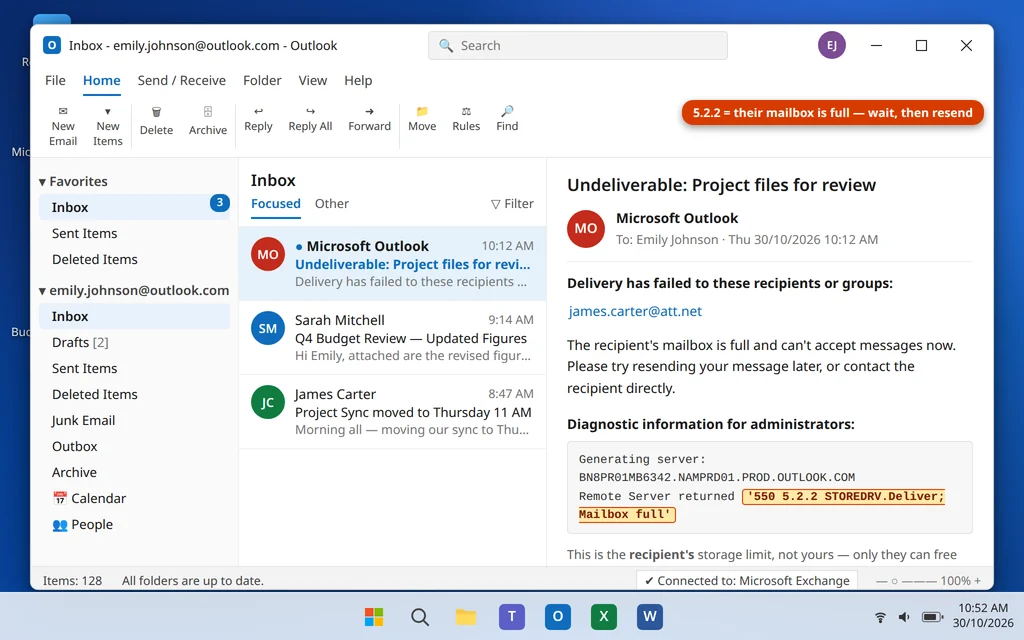Click the Items: 128 status text

(x=72, y=581)
